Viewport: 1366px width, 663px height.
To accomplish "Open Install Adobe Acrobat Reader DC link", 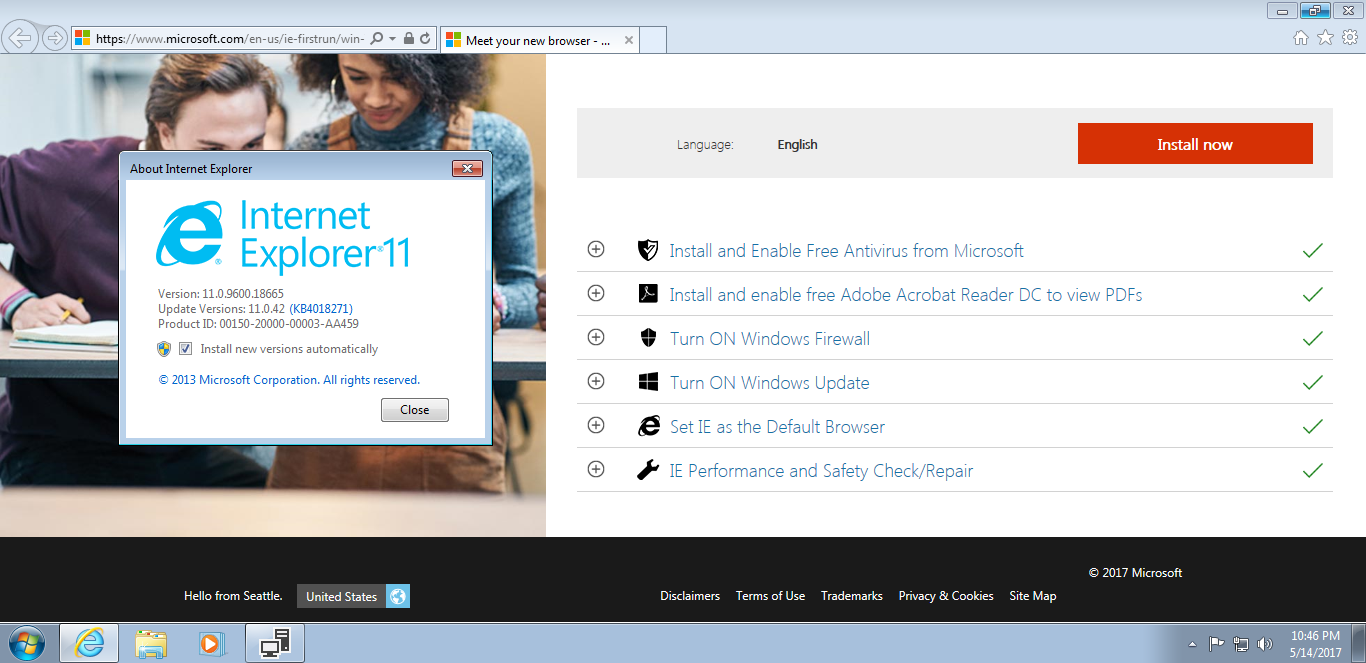I will pos(906,295).
